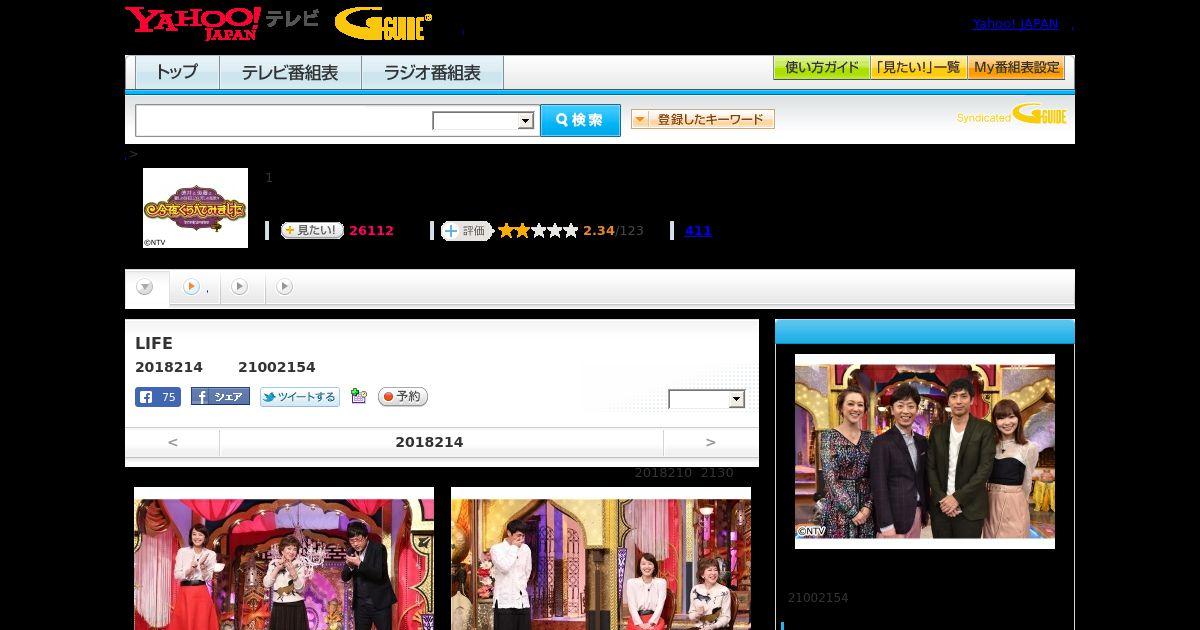Click the 検索 search button

pos(580,120)
